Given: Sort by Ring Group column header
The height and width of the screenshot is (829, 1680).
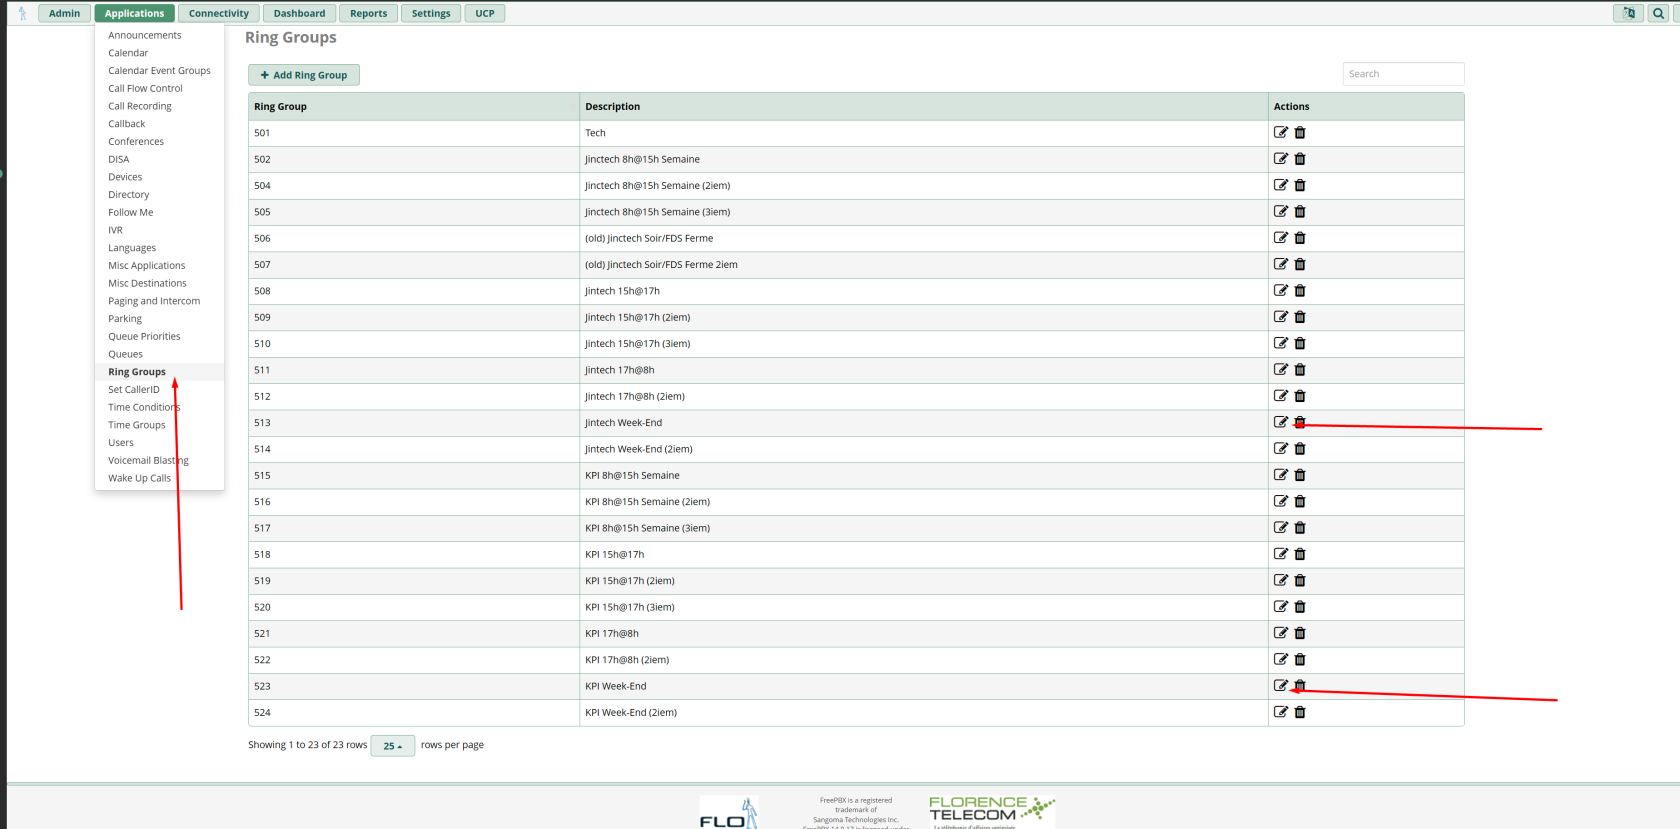Looking at the screenshot, I should [414, 106].
